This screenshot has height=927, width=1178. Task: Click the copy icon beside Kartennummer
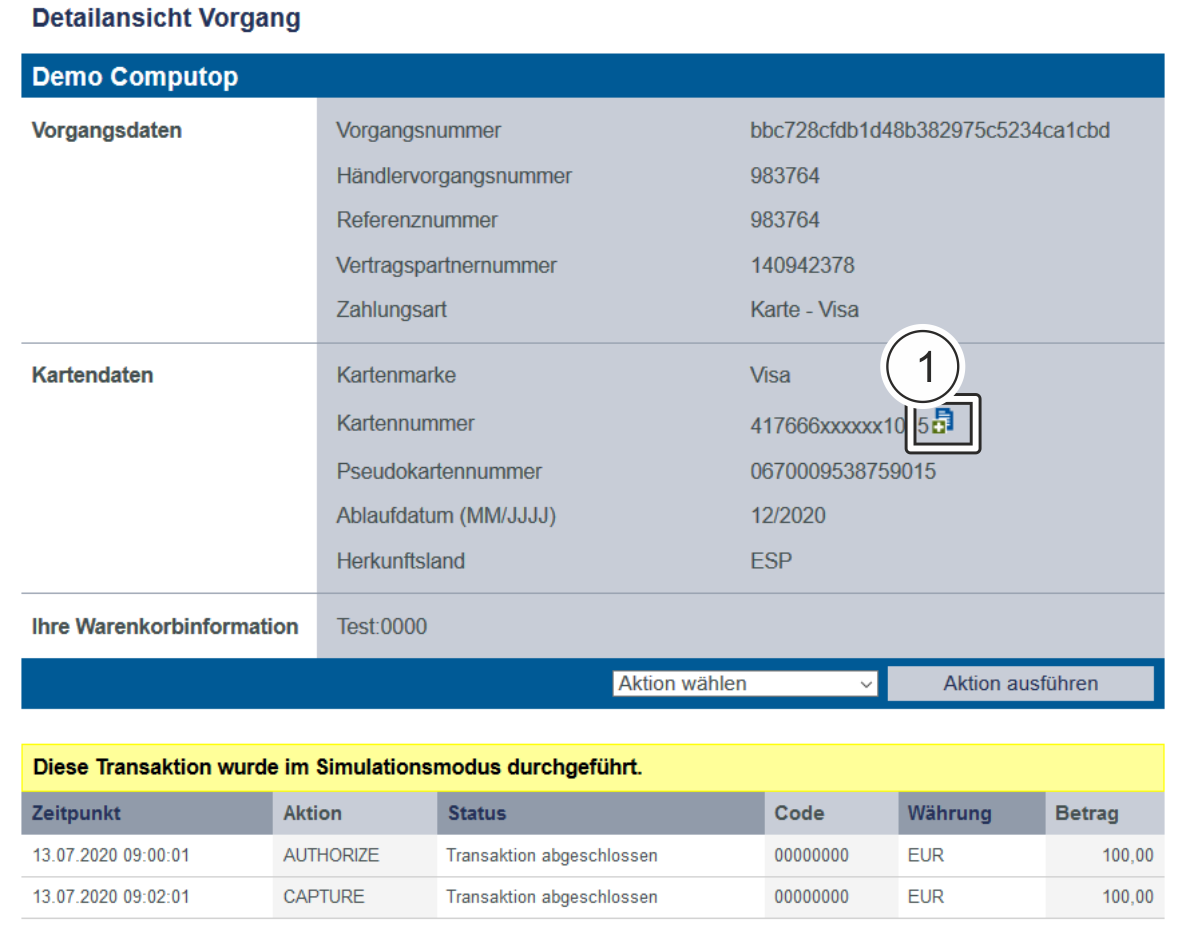coord(943,423)
